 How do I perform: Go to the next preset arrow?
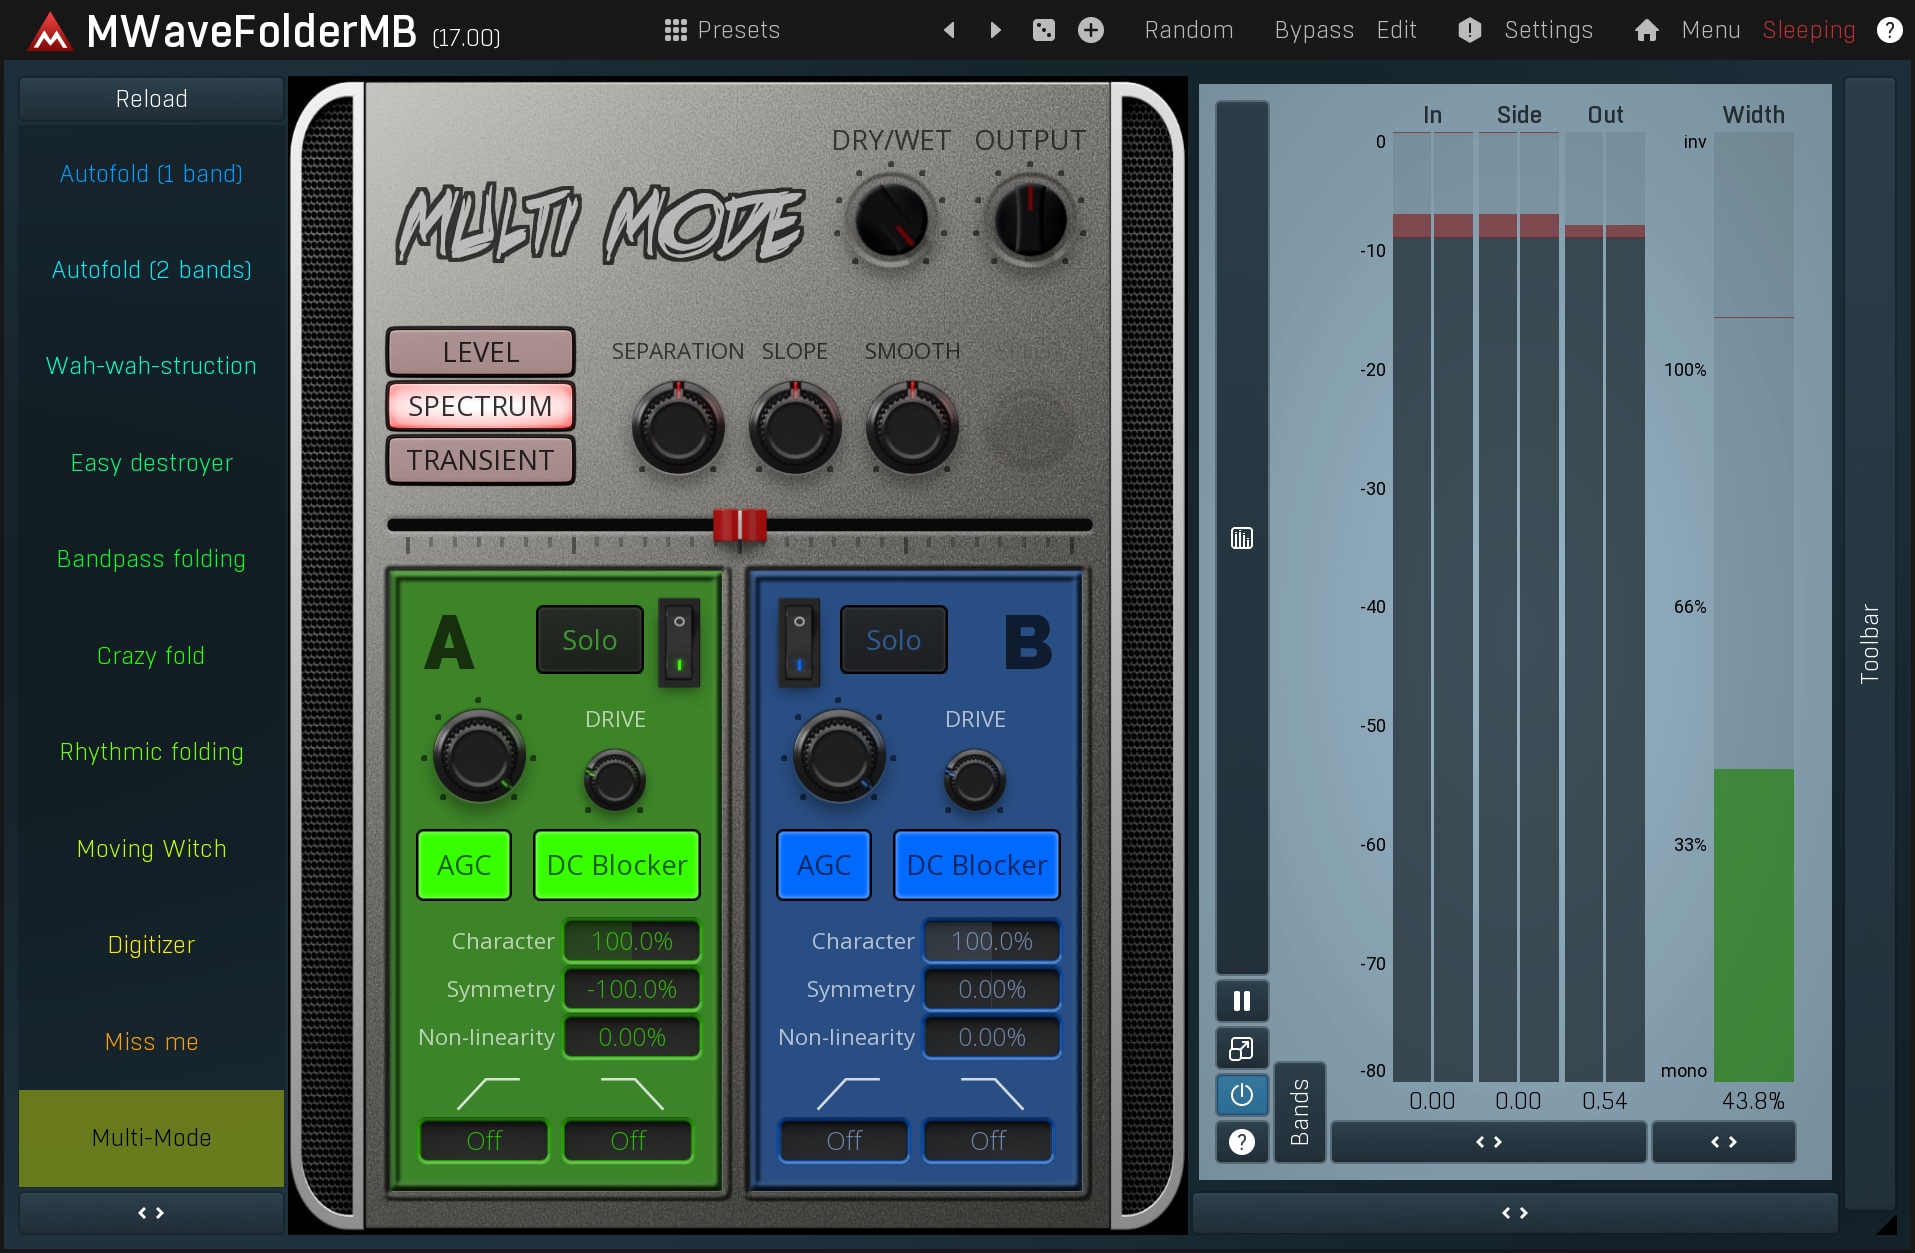(x=995, y=30)
